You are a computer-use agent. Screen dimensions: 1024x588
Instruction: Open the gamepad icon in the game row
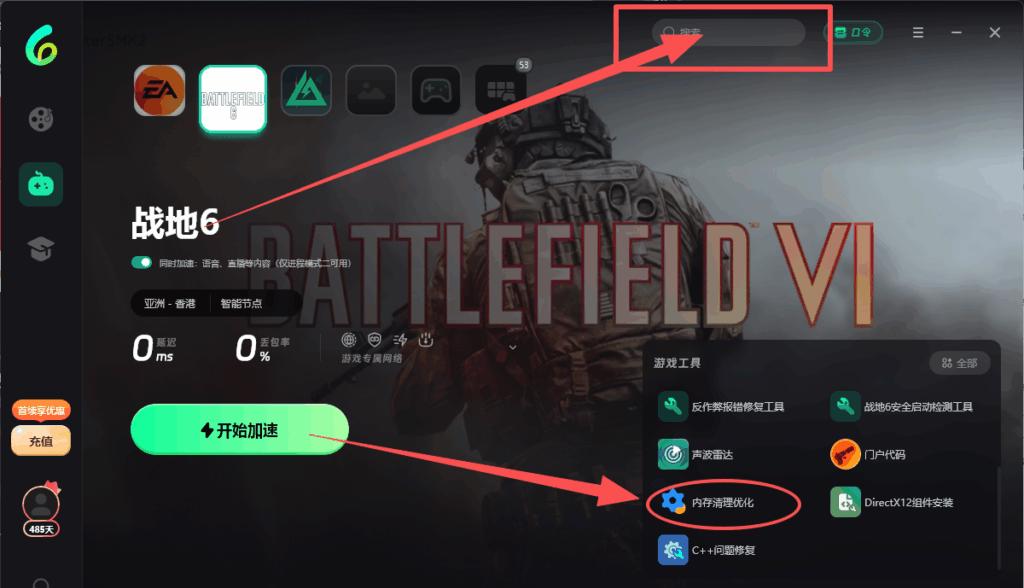(436, 90)
